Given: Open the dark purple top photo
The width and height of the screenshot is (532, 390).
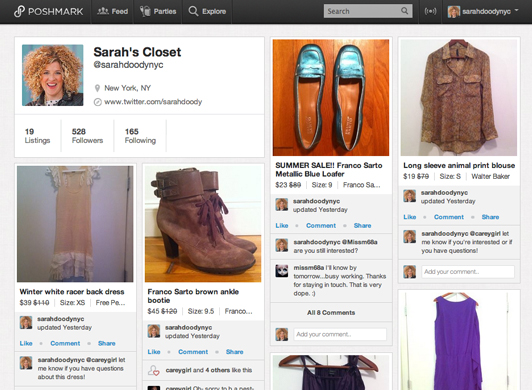Looking at the screenshot, I should pos(331,373).
